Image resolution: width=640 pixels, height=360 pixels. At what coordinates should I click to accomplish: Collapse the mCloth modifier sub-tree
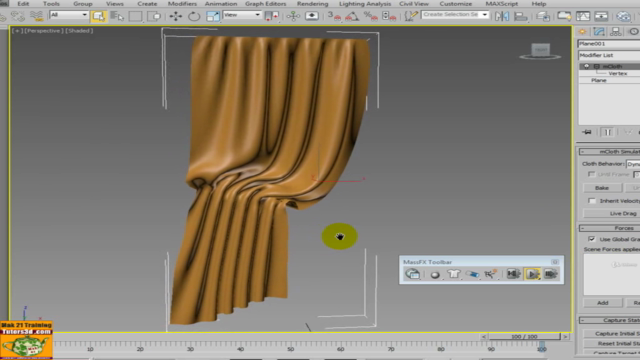(597, 66)
